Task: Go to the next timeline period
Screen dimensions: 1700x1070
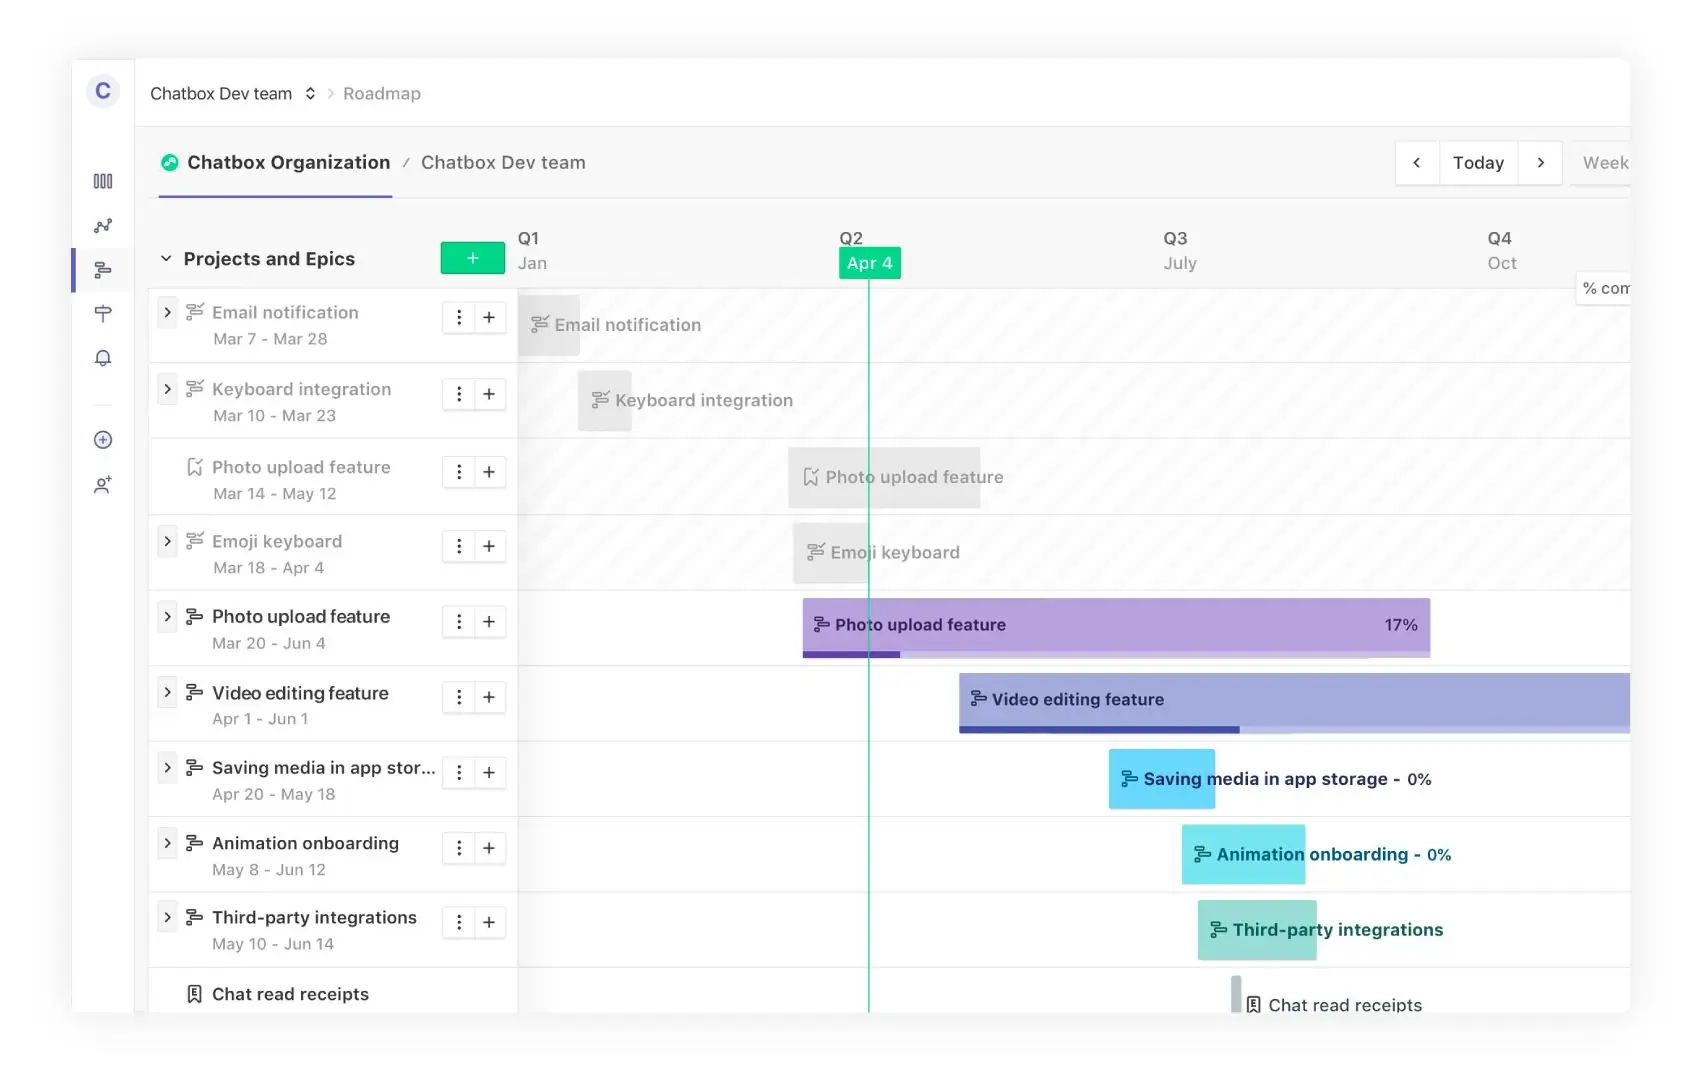Action: [x=1540, y=163]
